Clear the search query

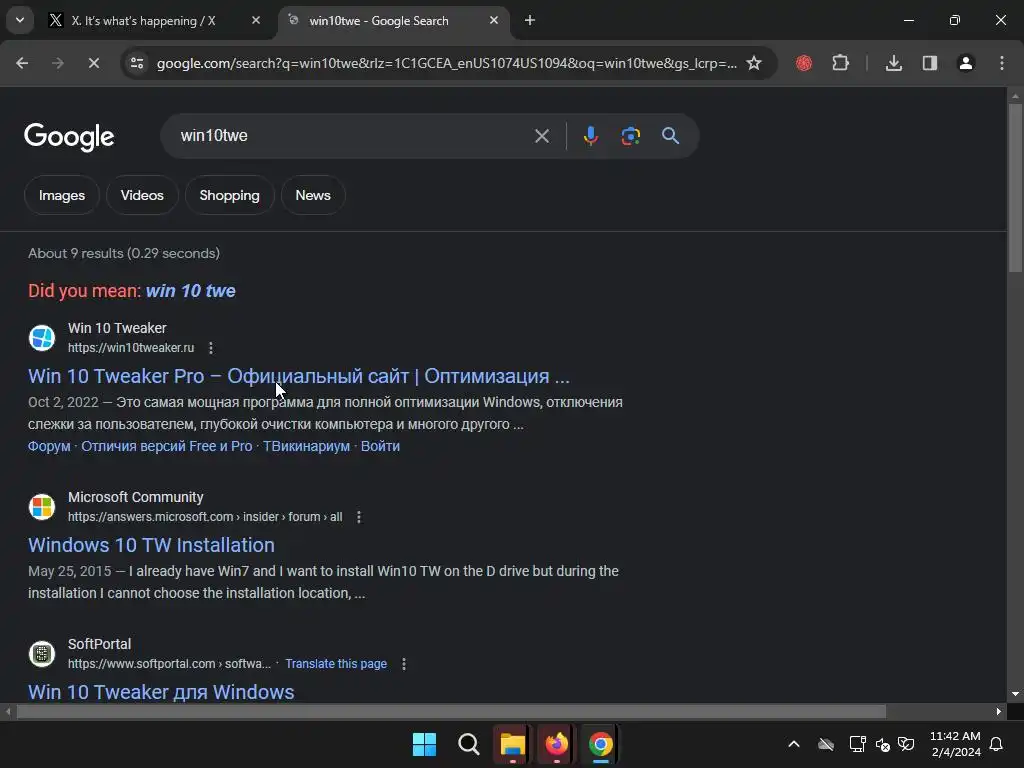click(541, 136)
